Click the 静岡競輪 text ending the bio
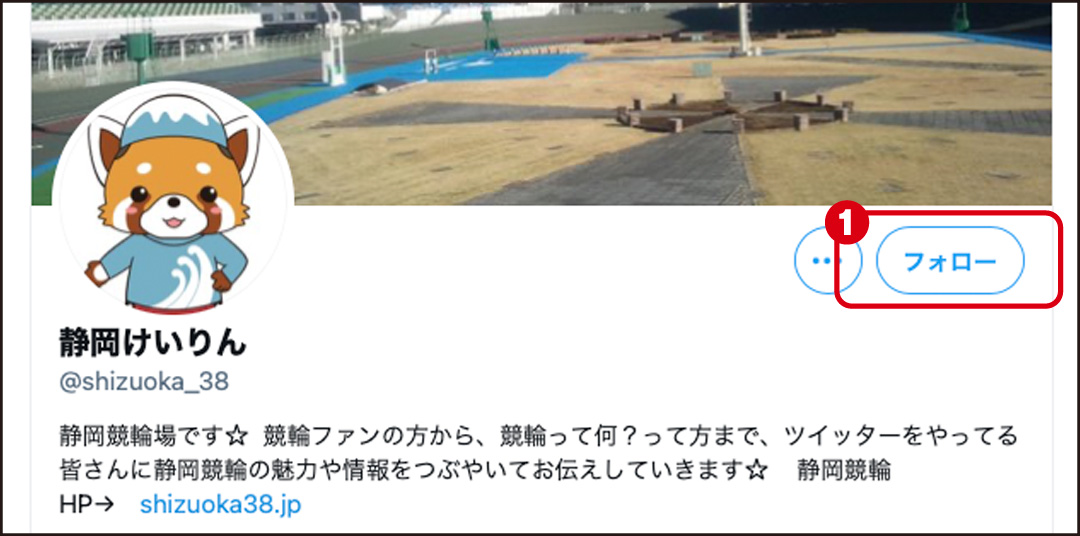 (845, 471)
